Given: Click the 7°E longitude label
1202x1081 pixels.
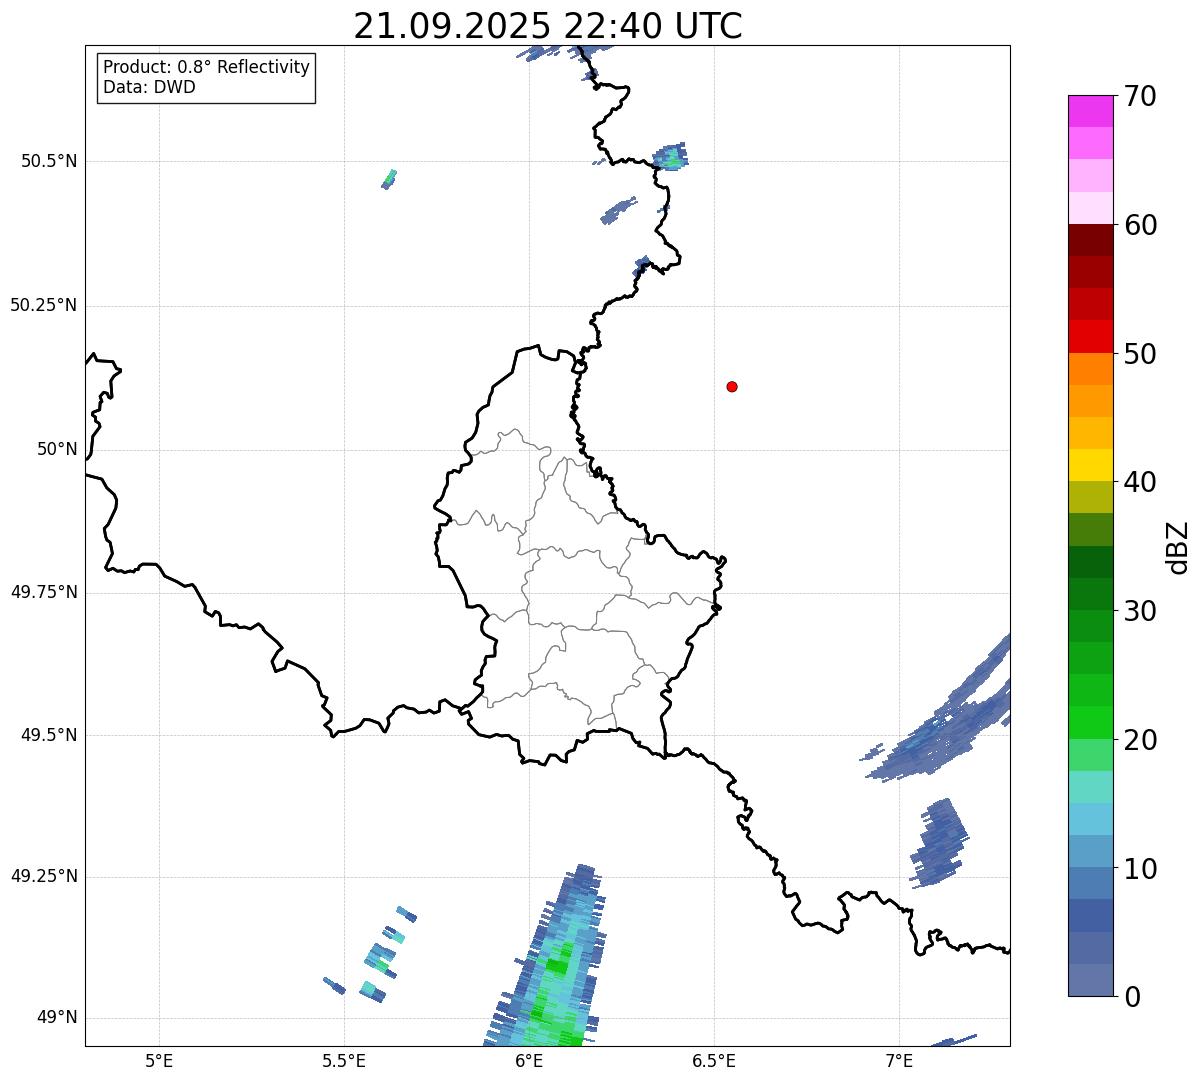Looking at the screenshot, I should (899, 1060).
